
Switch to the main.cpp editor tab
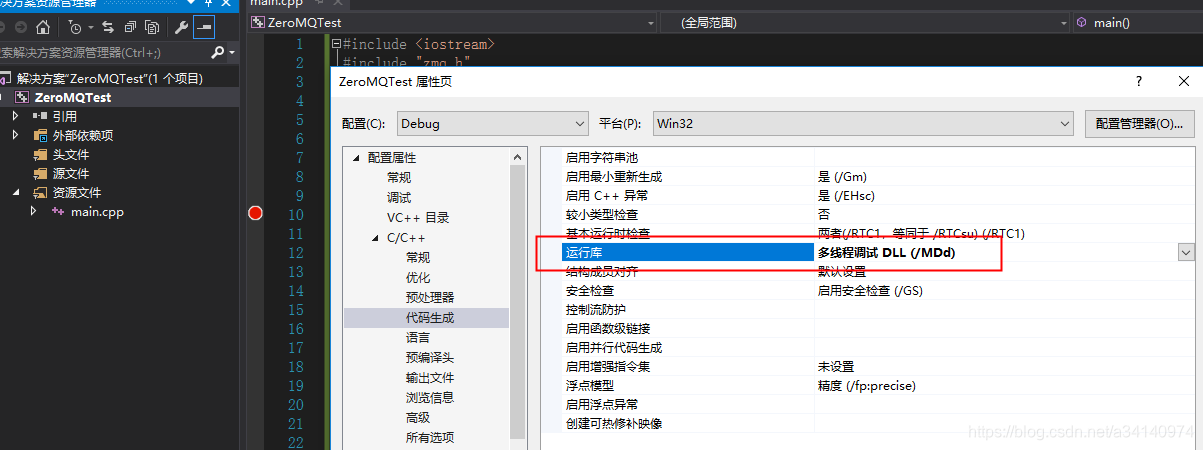click(274, 4)
